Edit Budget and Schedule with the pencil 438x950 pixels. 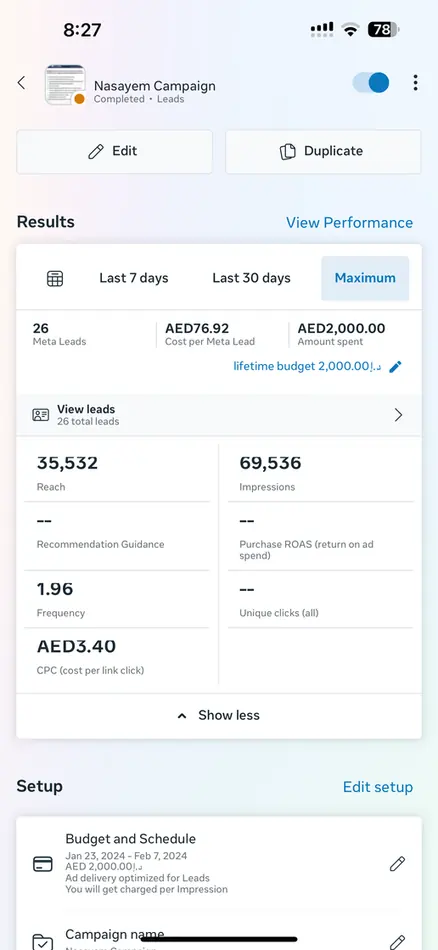[x=397, y=864]
